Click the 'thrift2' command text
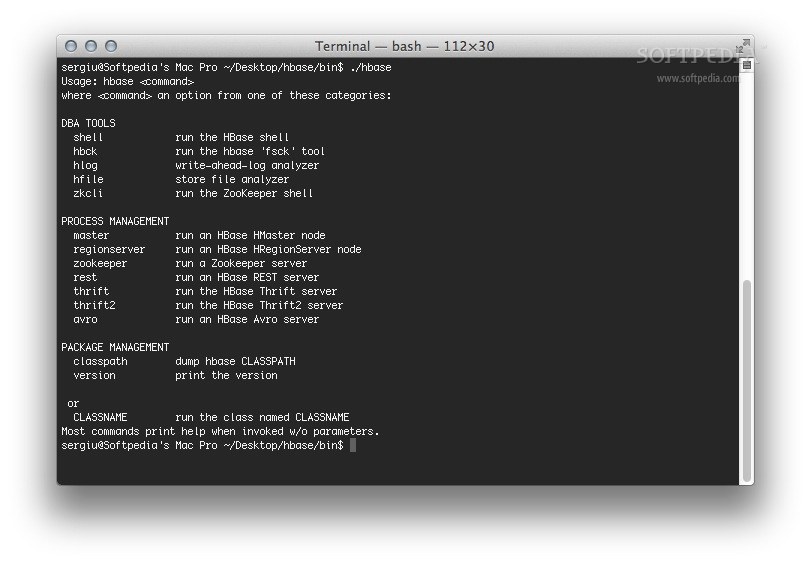Viewport: 811px width, 564px height. pos(94,305)
